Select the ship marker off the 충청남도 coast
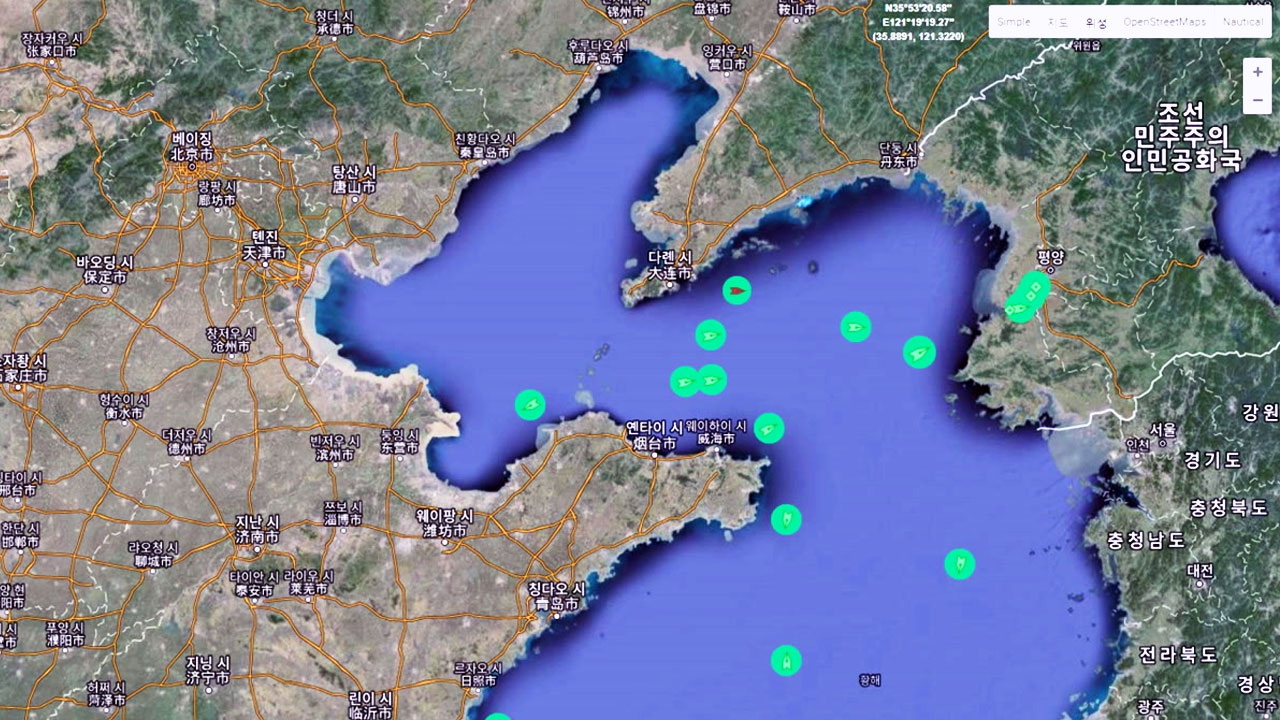Viewport: 1280px width, 720px height. point(960,564)
